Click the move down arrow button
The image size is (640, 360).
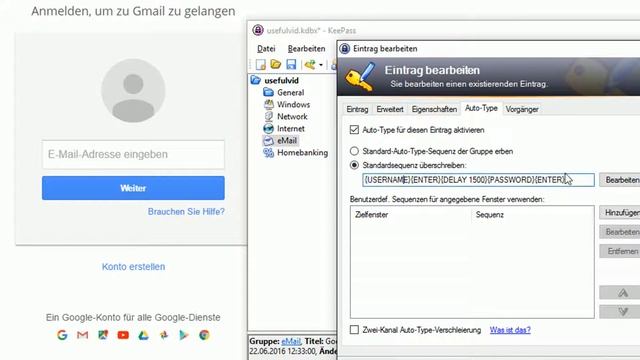(621, 311)
